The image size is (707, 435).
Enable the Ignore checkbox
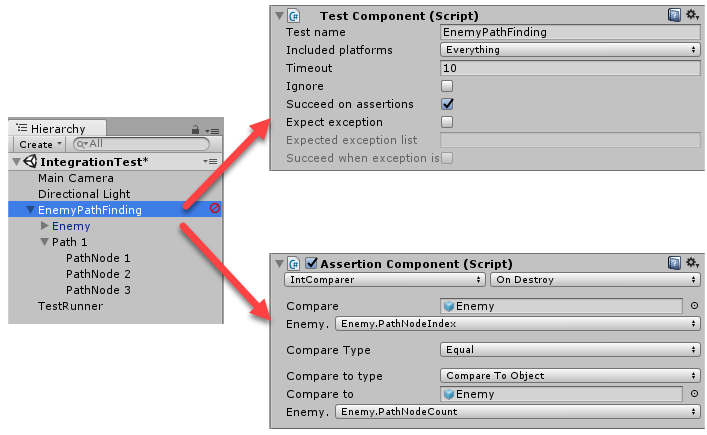(x=447, y=86)
